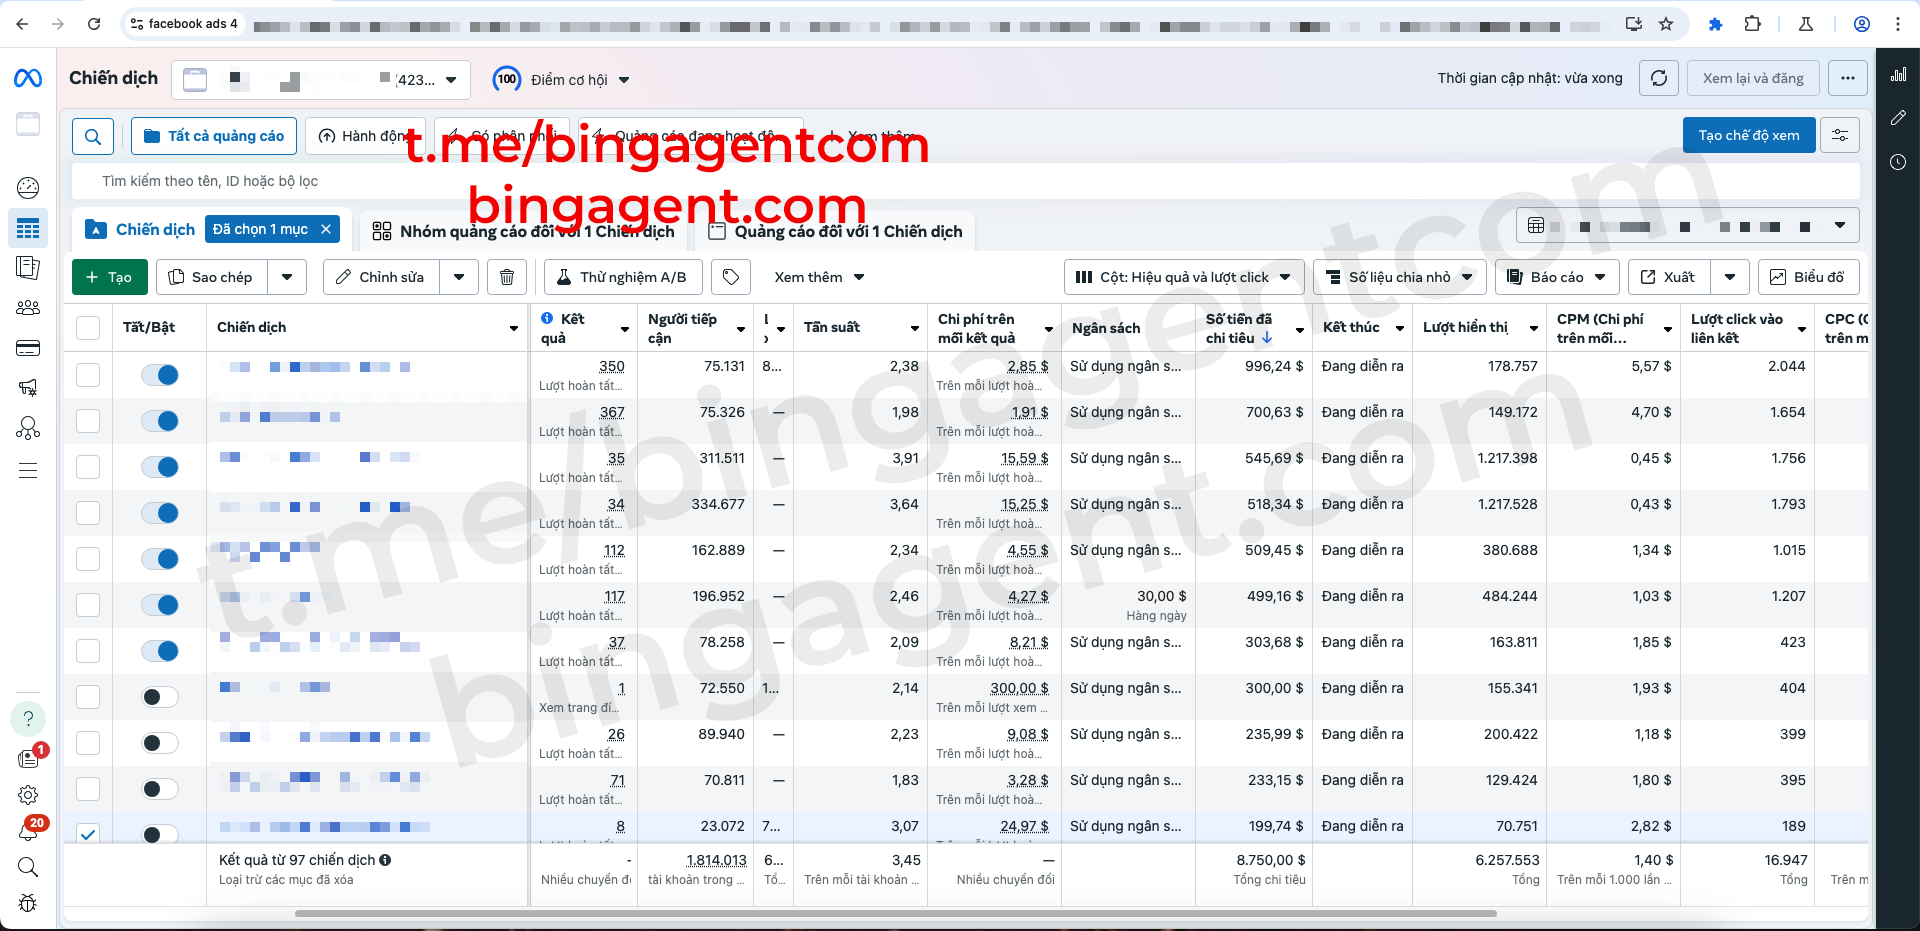
Task: Expand Xem thêm toolbar dropdown
Action: [819, 277]
